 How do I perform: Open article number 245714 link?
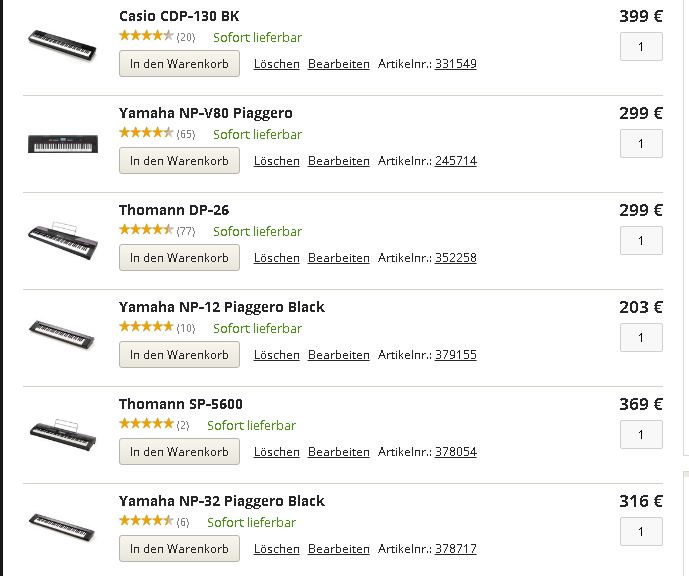[x=456, y=161]
